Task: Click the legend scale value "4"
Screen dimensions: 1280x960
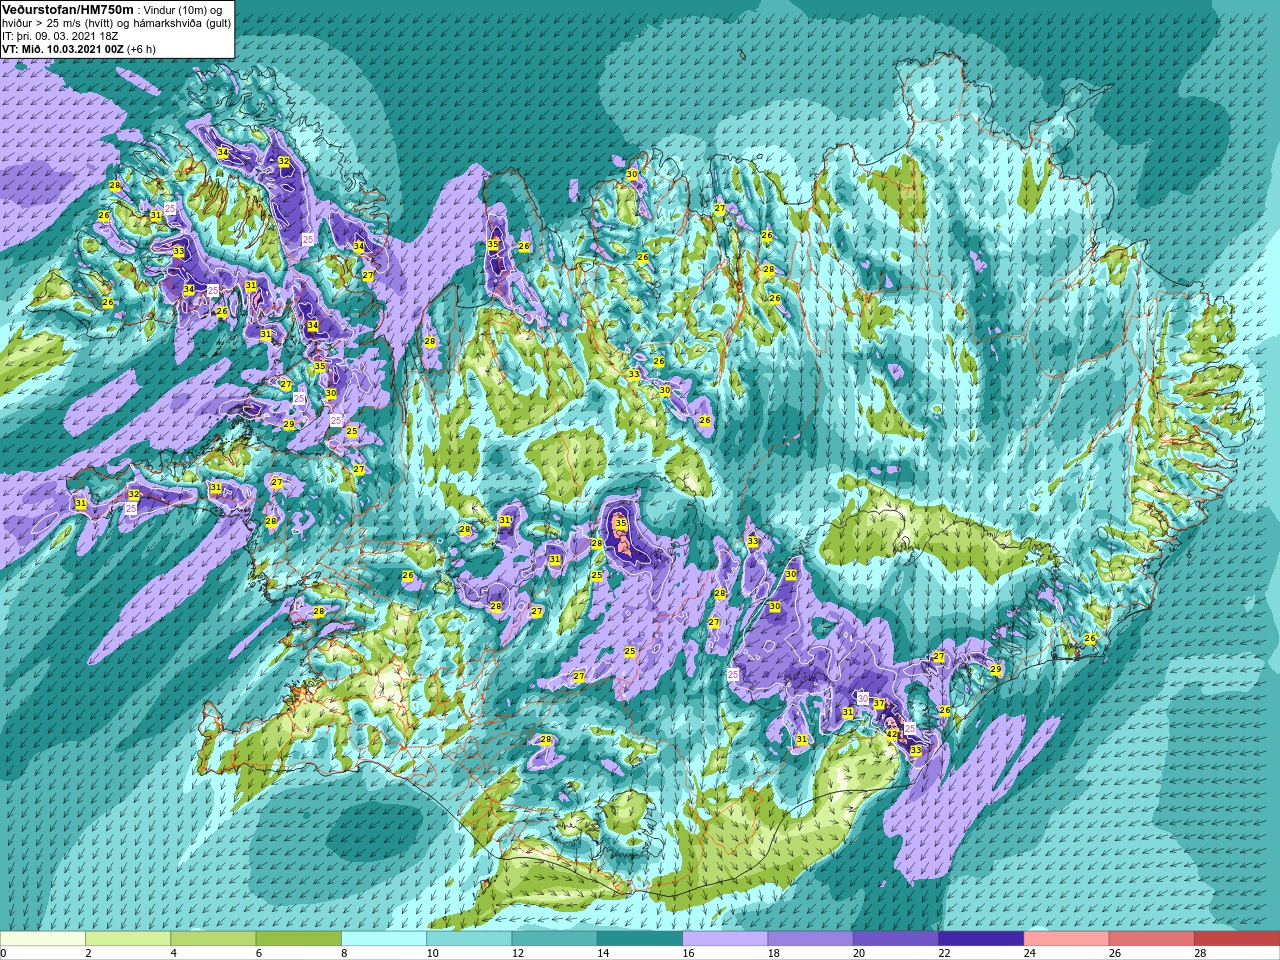Action: pyautogui.click(x=173, y=953)
